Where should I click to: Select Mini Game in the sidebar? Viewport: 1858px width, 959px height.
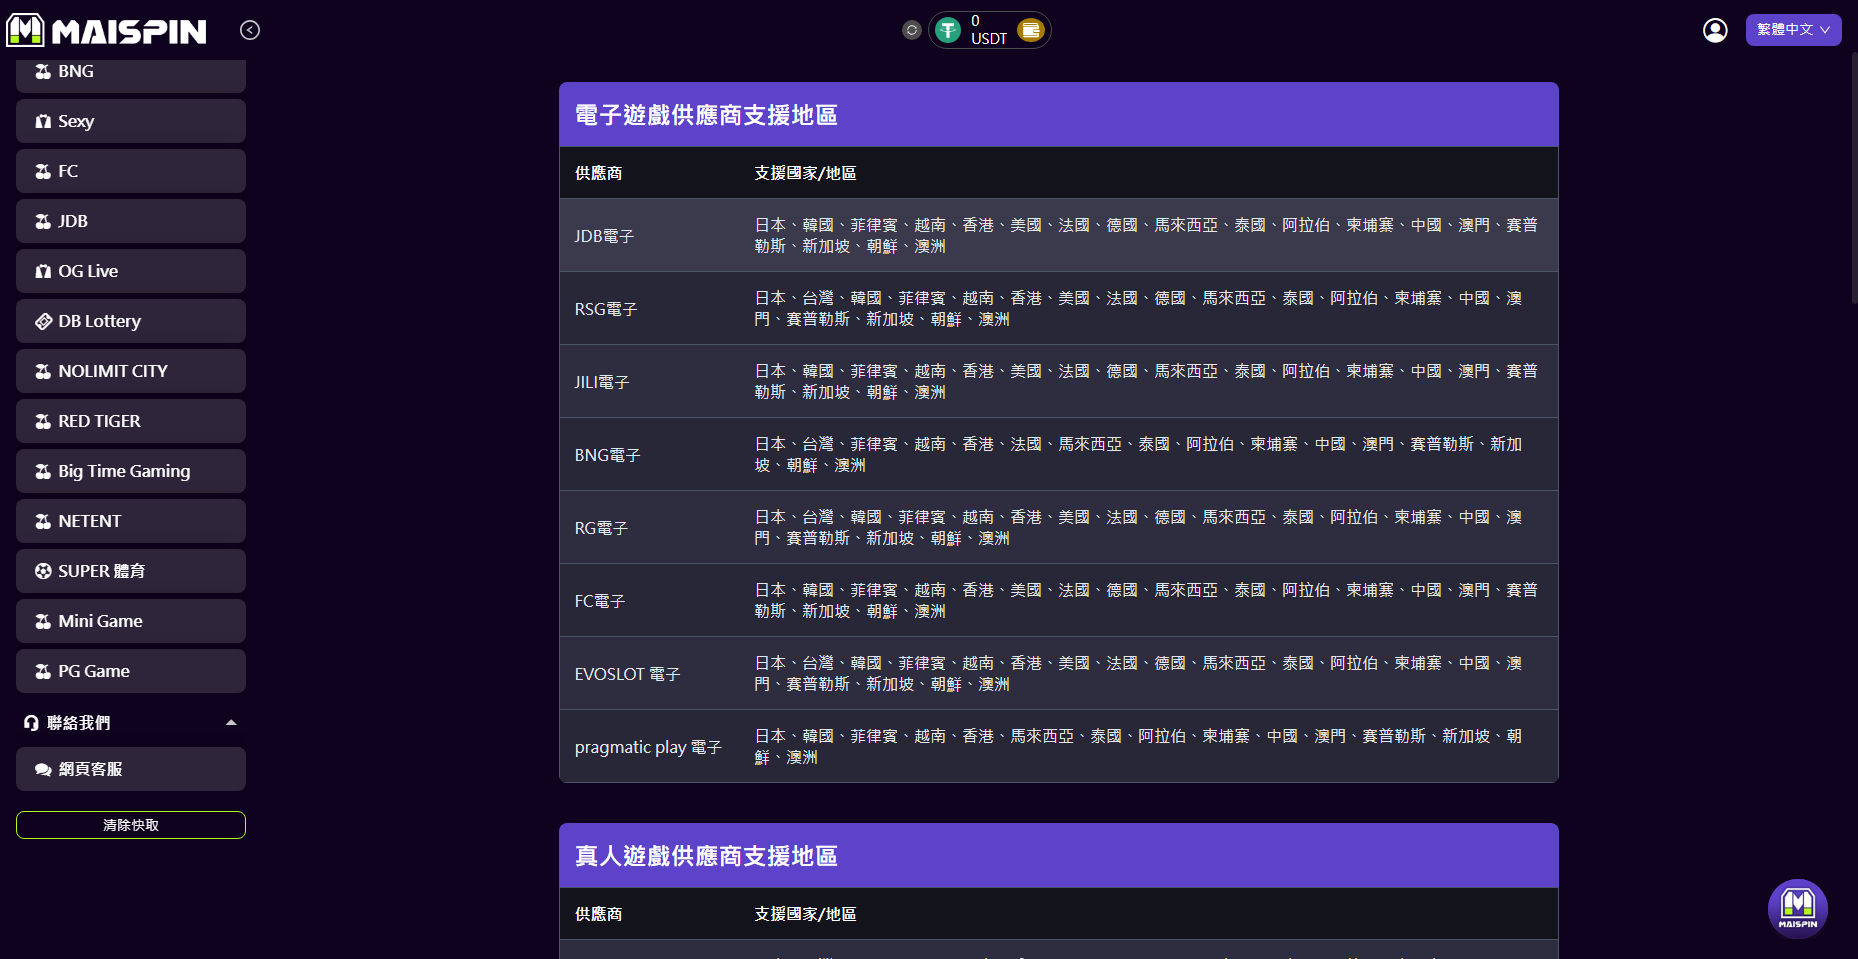coord(131,621)
